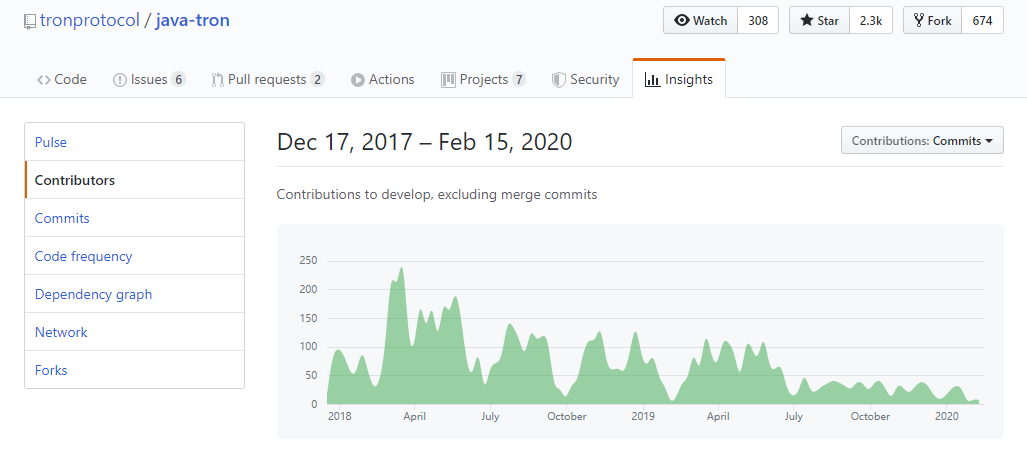
Task: Star the repository
Action: (819, 20)
